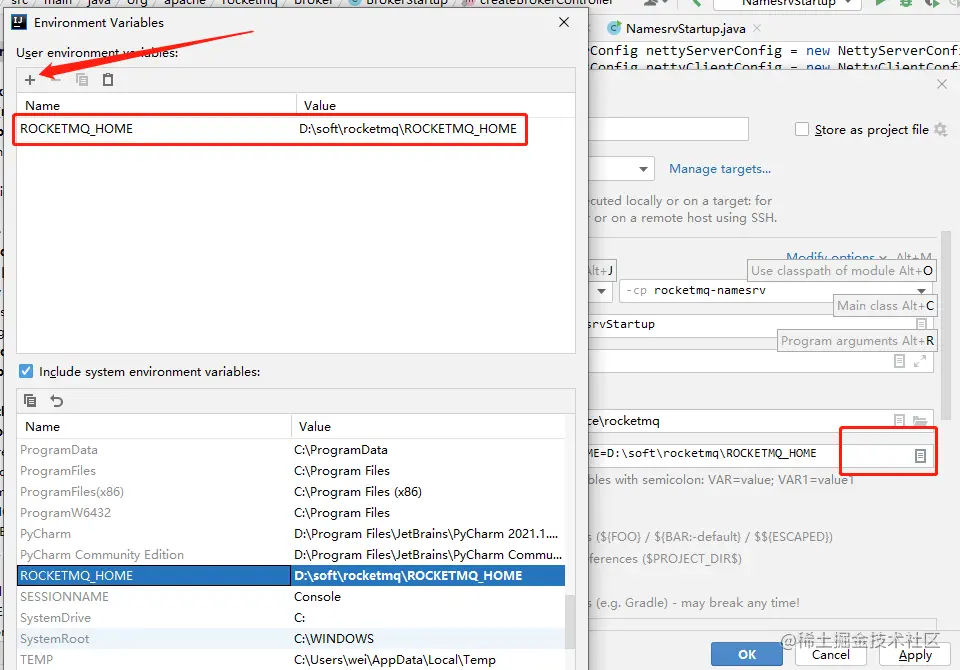Switch to NamesrvStartup.java editor tab
Viewport: 960px width, 670px height.
[685, 28]
